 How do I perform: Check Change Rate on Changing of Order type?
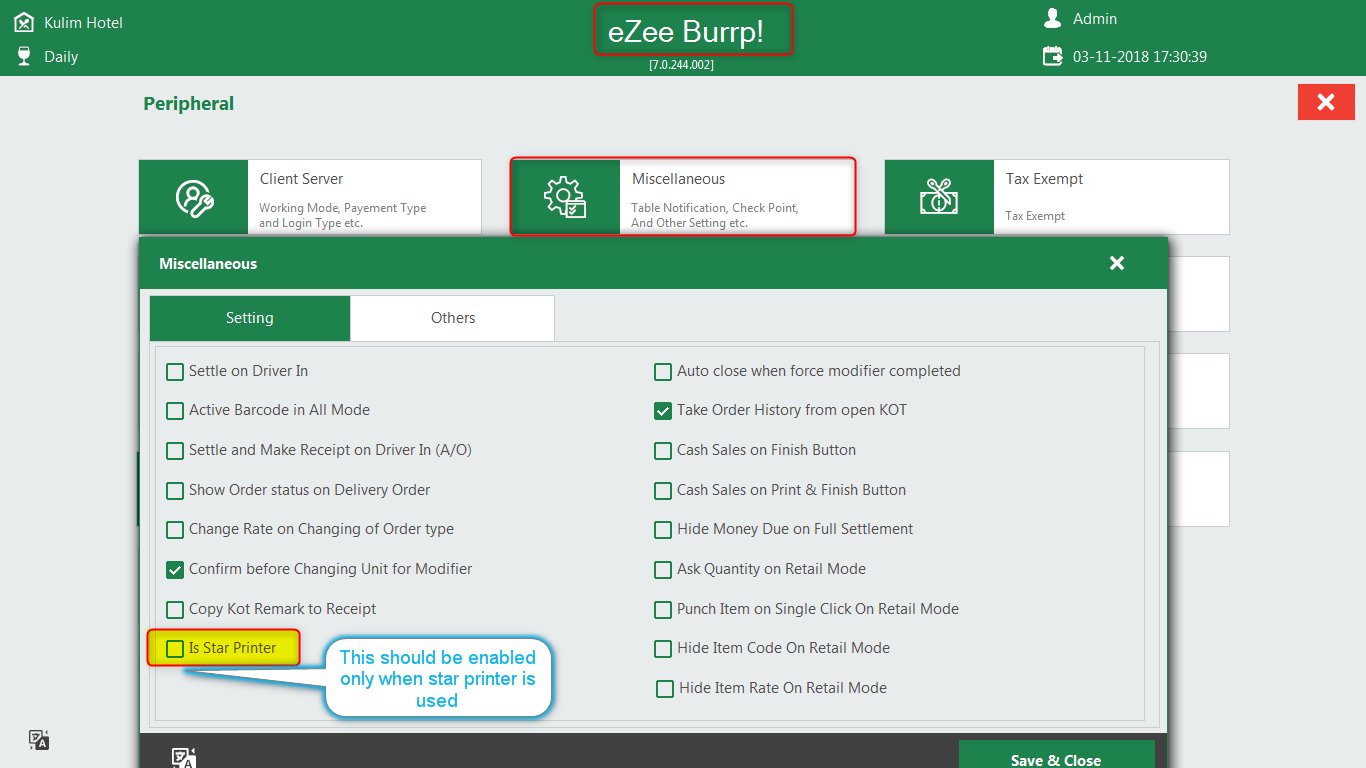click(175, 530)
